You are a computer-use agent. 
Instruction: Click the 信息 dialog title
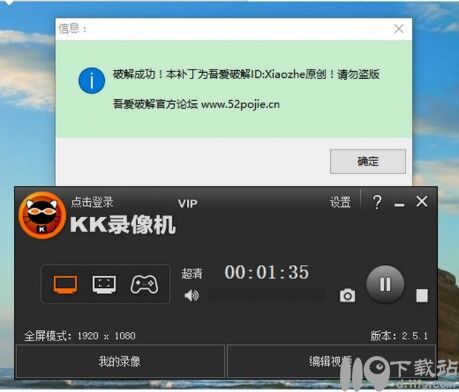(72, 29)
